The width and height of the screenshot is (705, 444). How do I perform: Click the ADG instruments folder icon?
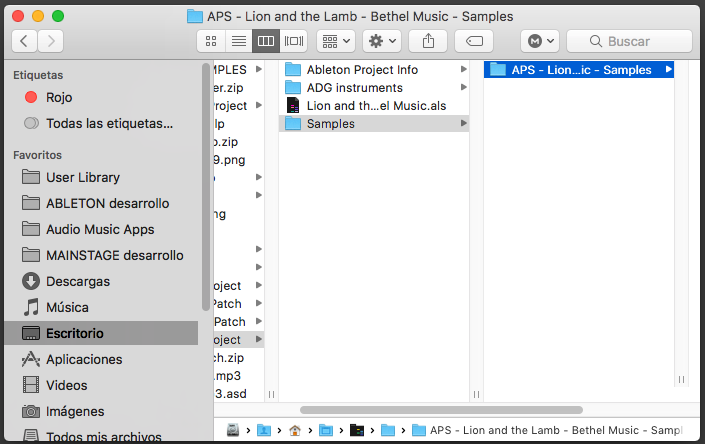click(x=293, y=87)
